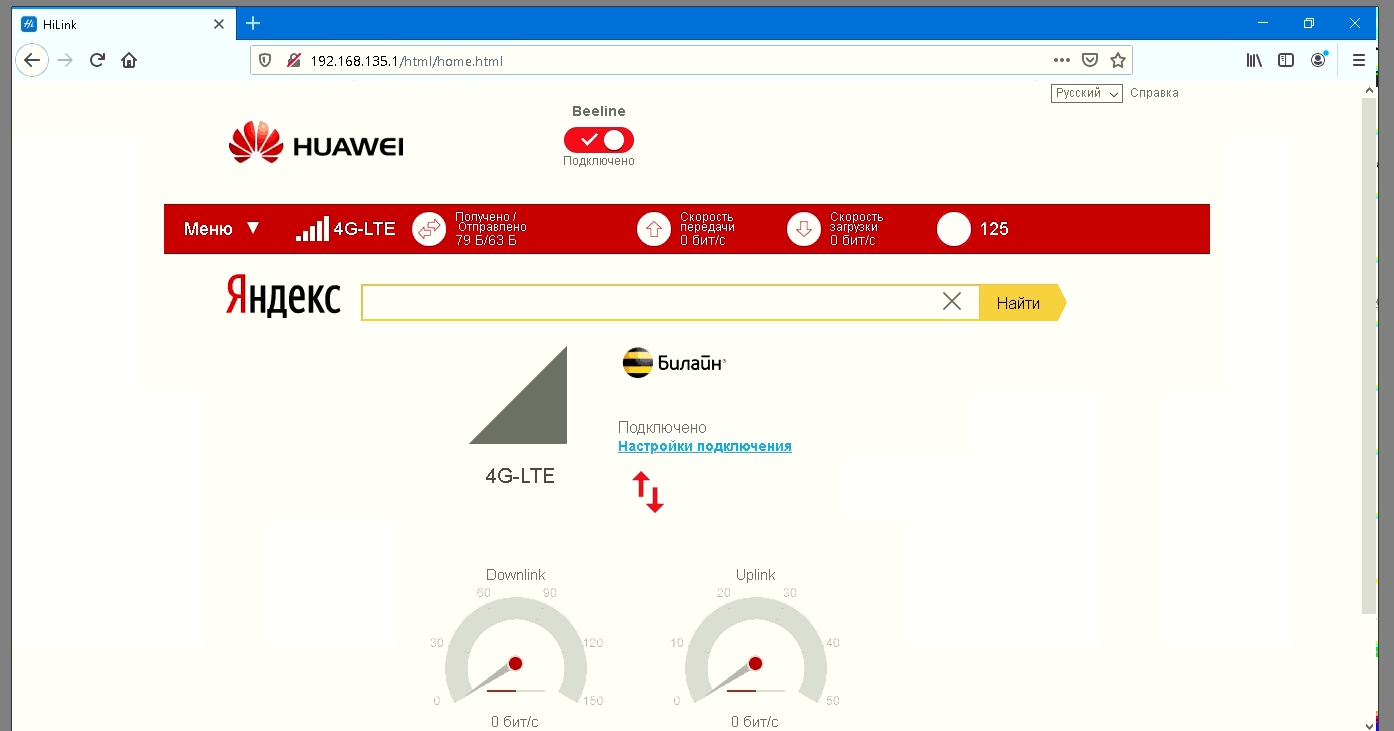Viewport: 1394px width, 731px height.
Task: Close the HiLink tab
Action: [219, 23]
